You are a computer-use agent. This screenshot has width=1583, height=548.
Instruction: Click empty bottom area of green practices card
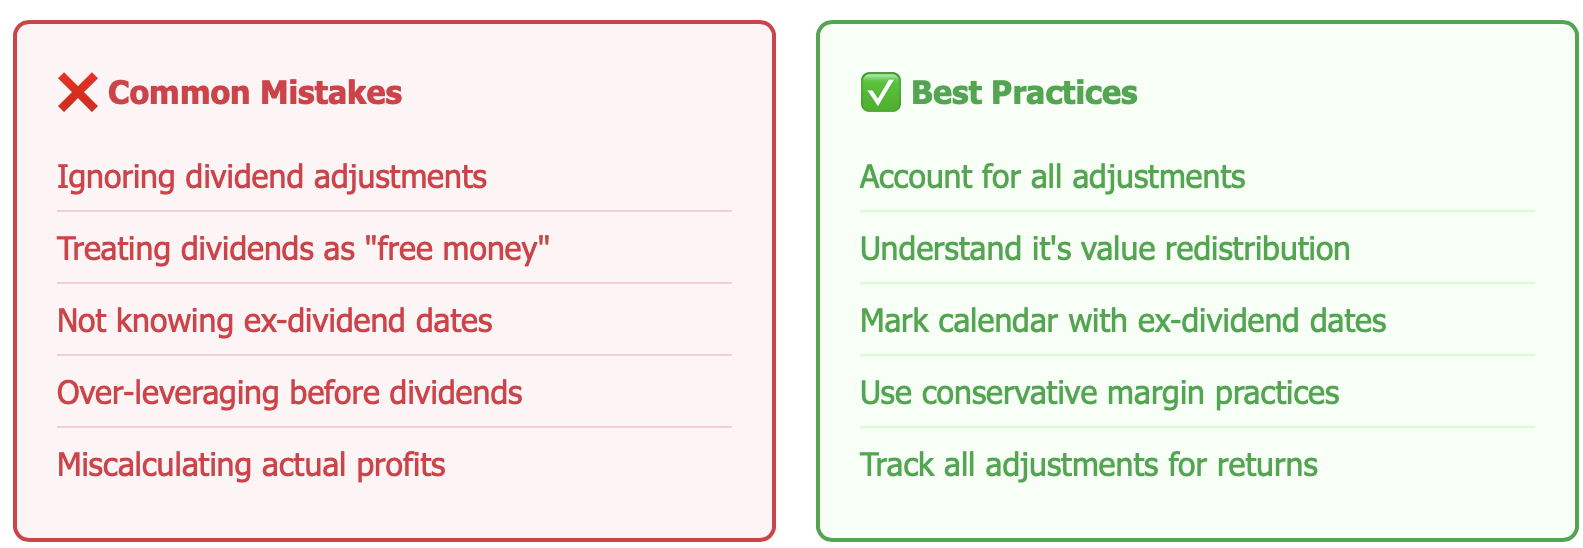point(1196,512)
